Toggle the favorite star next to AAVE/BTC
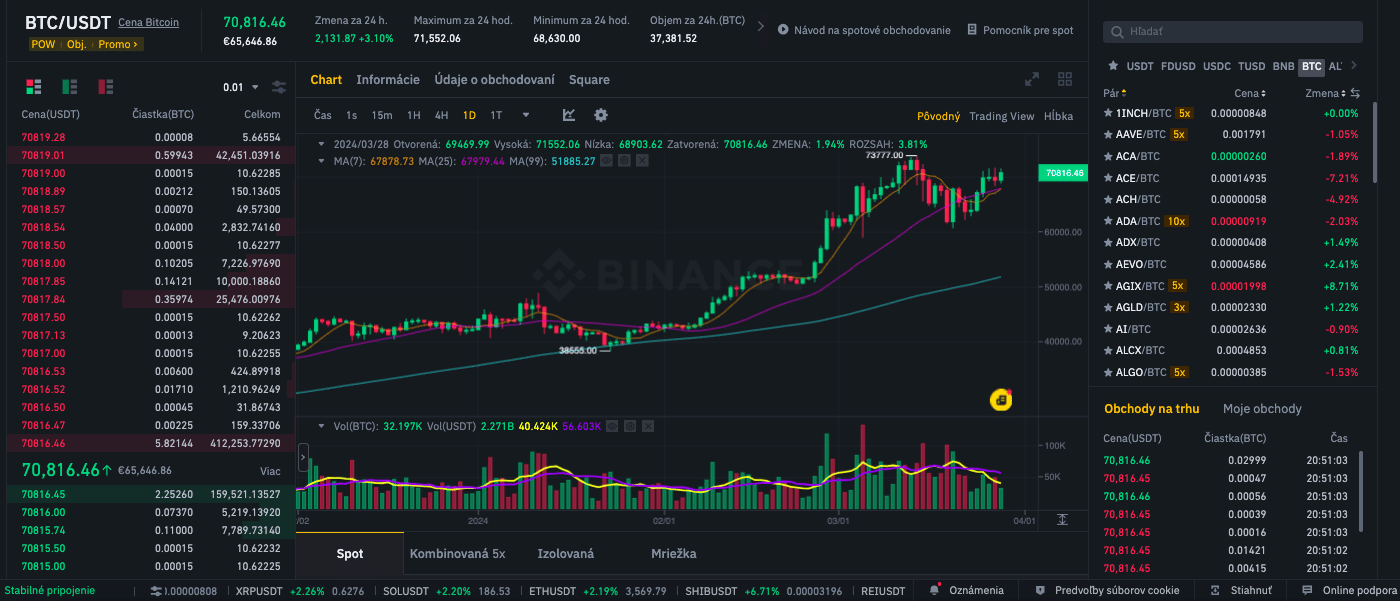Image resolution: width=1400 pixels, height=601 pixels. tap(1107, 134)
